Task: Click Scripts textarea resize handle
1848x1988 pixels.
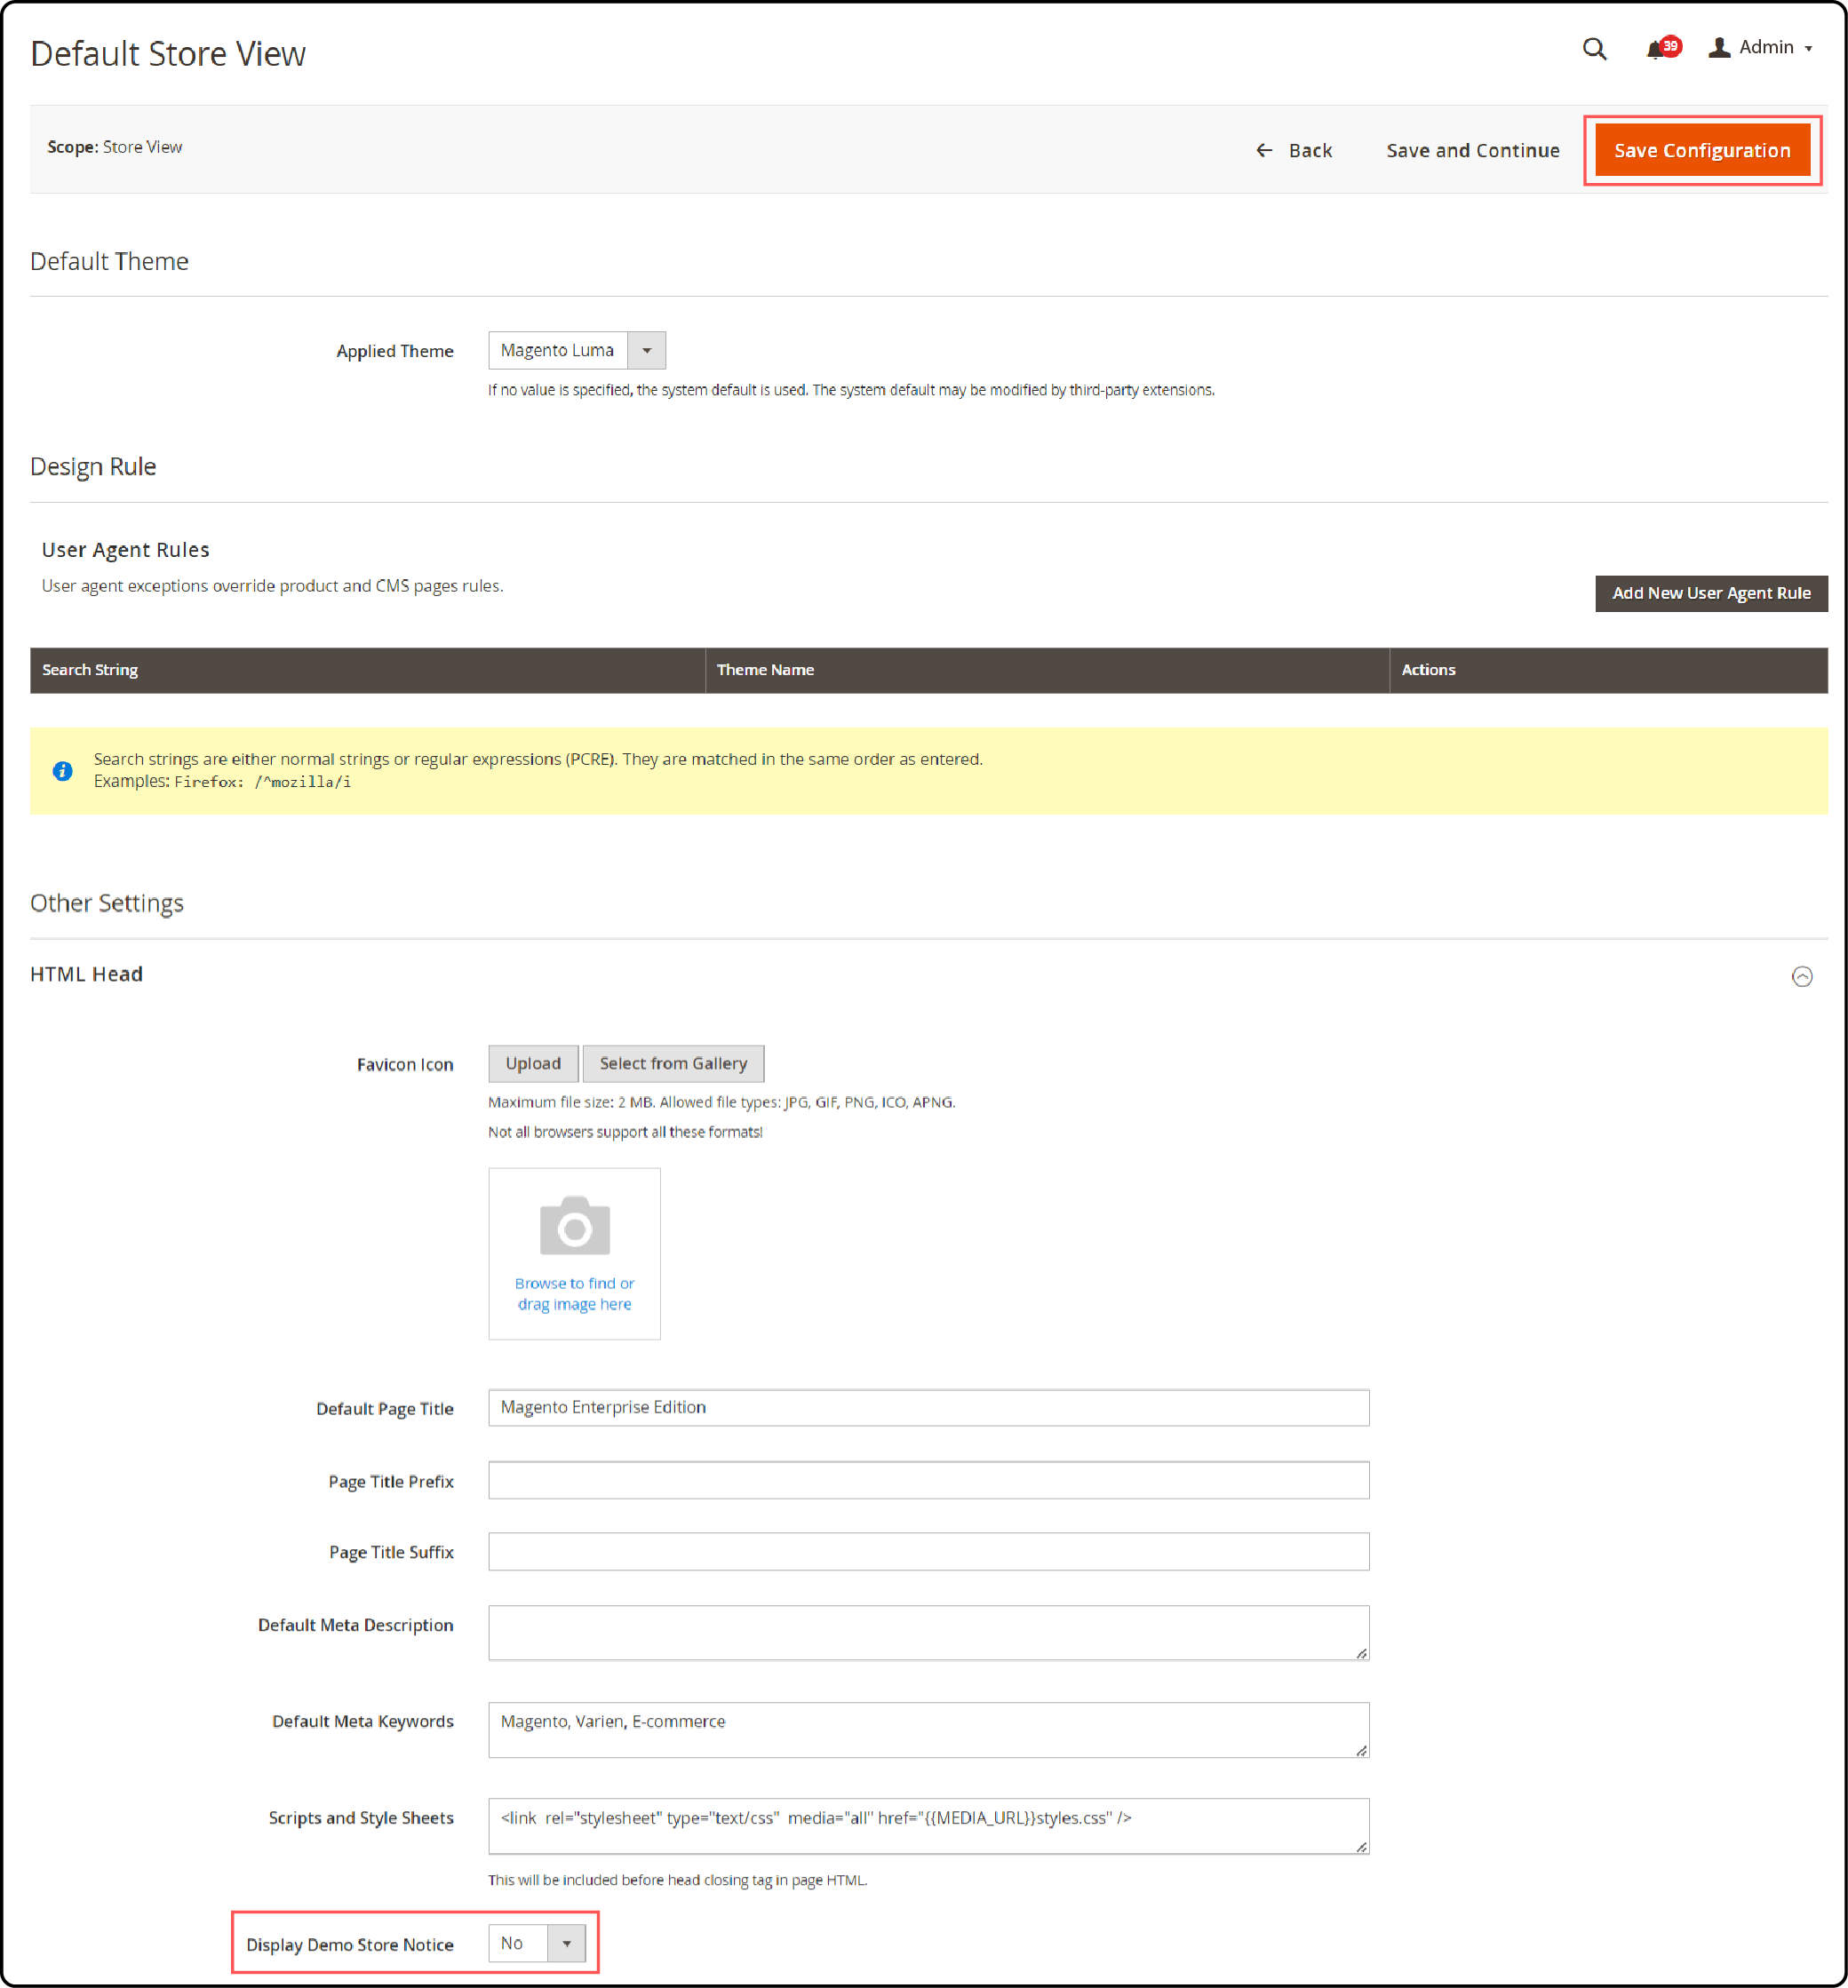Action: point(1361,1846)
